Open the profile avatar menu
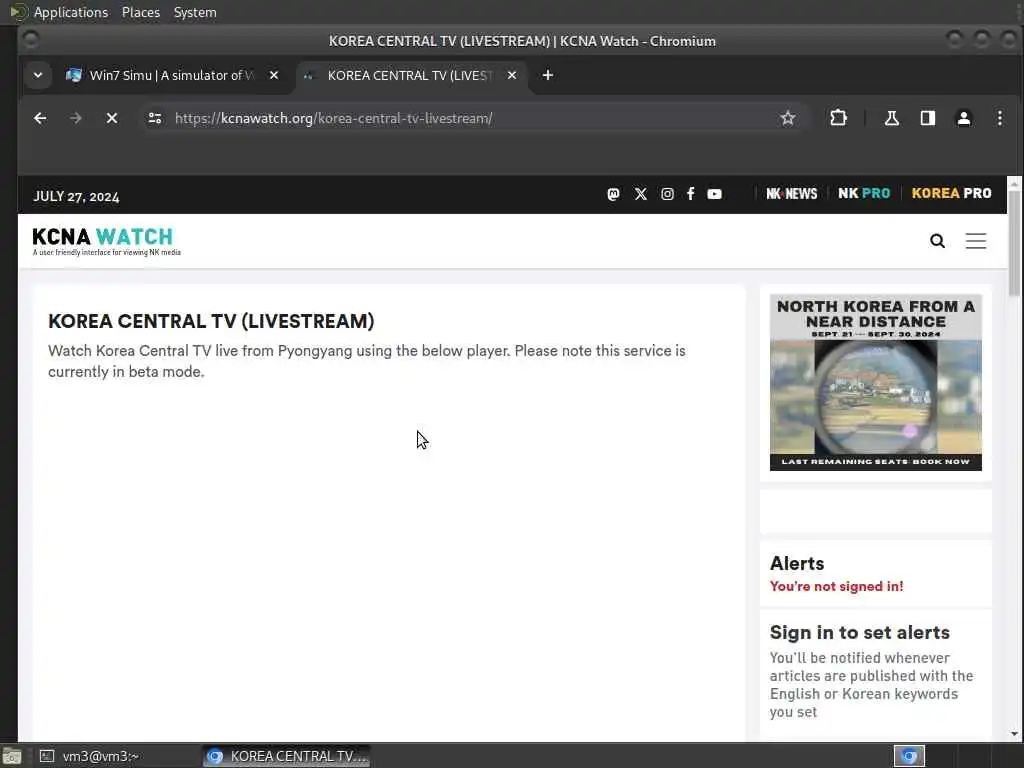Screen dimensions: 1024x768 point(963,118)
